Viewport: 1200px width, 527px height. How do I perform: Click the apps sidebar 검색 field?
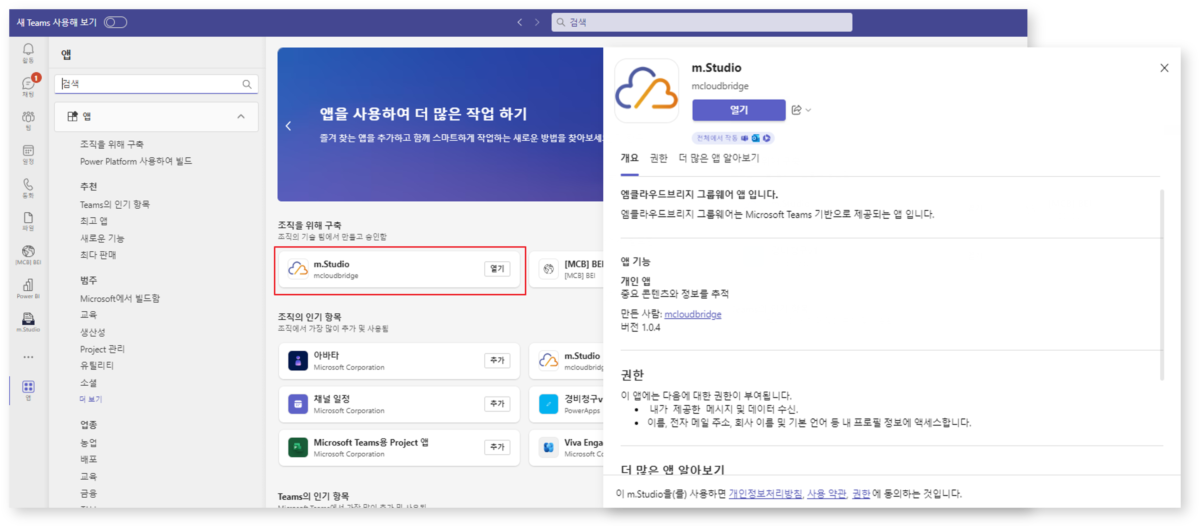tap(157, 84)
